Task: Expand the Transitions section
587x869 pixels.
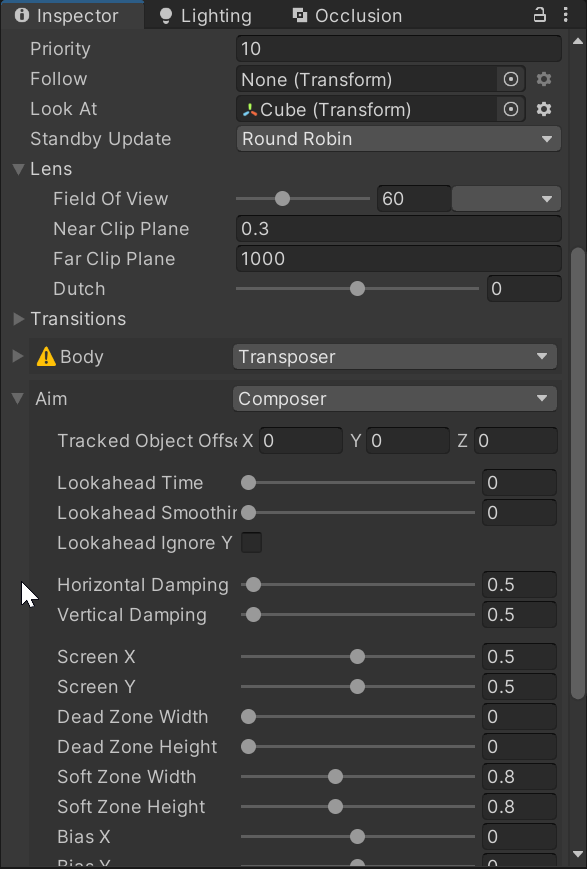Action: 18,319
